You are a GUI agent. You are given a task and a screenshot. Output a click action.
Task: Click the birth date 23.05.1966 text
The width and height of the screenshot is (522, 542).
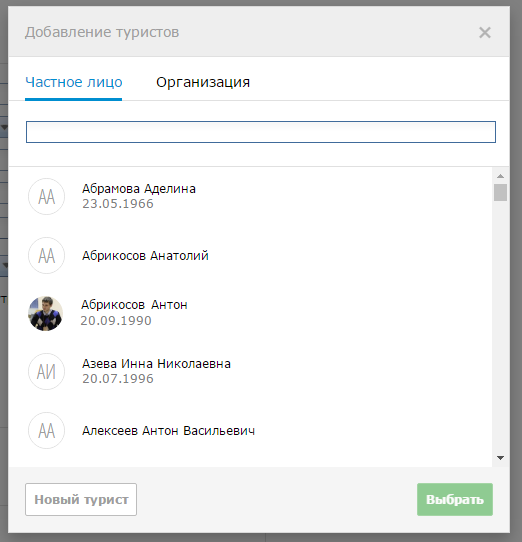point(118,204)
